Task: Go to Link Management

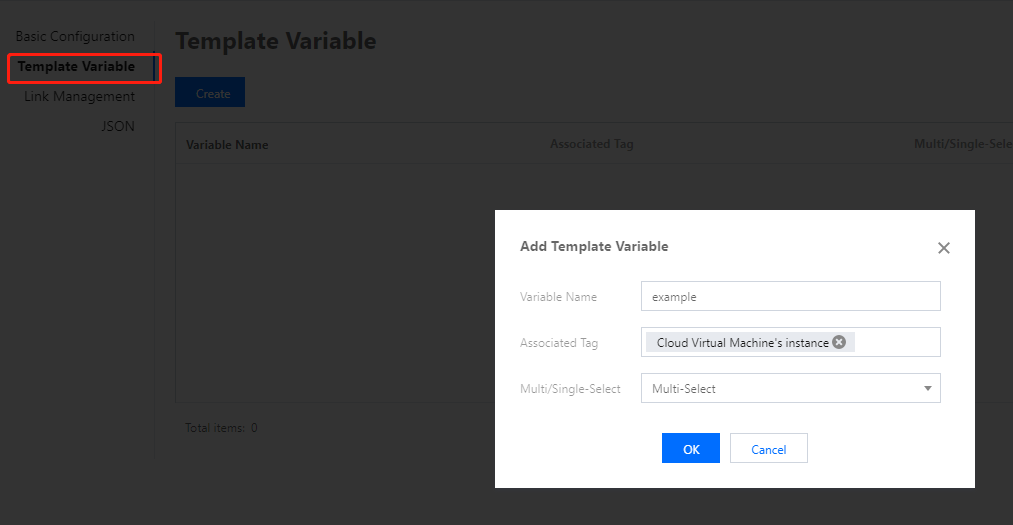Action: coord(79,97)
